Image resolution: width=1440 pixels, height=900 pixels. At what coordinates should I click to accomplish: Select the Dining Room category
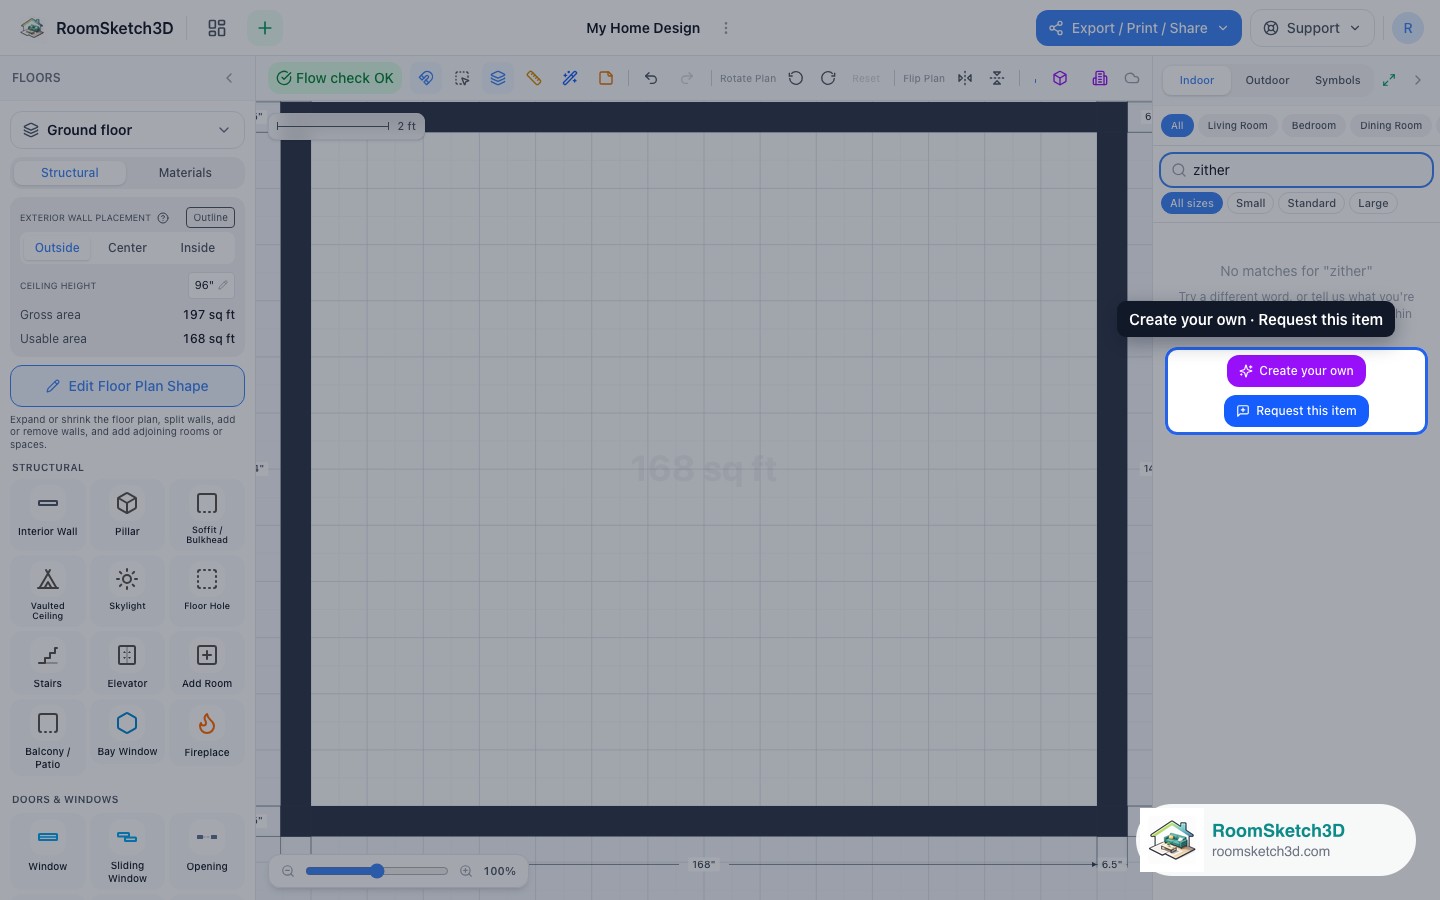[1390, 126]
